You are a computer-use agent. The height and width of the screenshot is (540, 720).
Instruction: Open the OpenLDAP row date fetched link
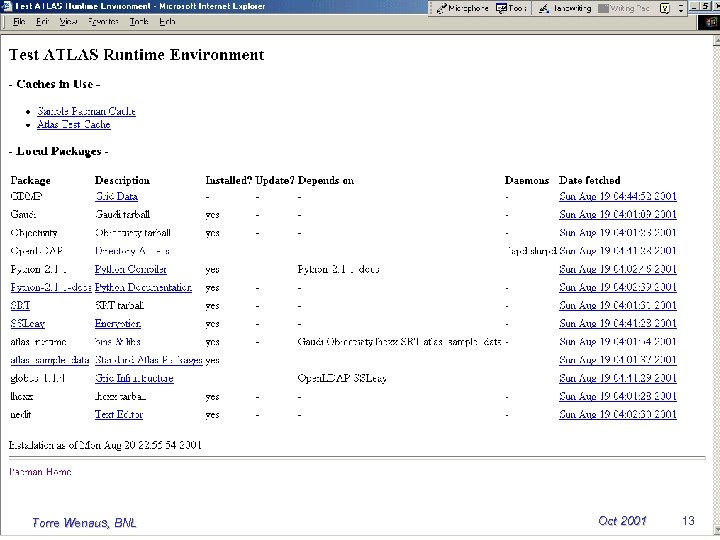point(618,251)
